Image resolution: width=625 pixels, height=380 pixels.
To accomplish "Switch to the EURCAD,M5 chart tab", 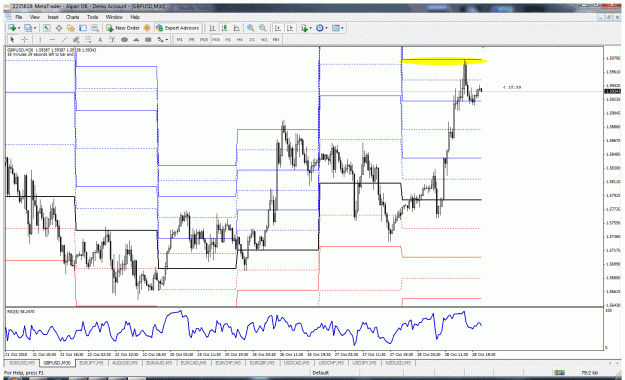I will 193,363.
